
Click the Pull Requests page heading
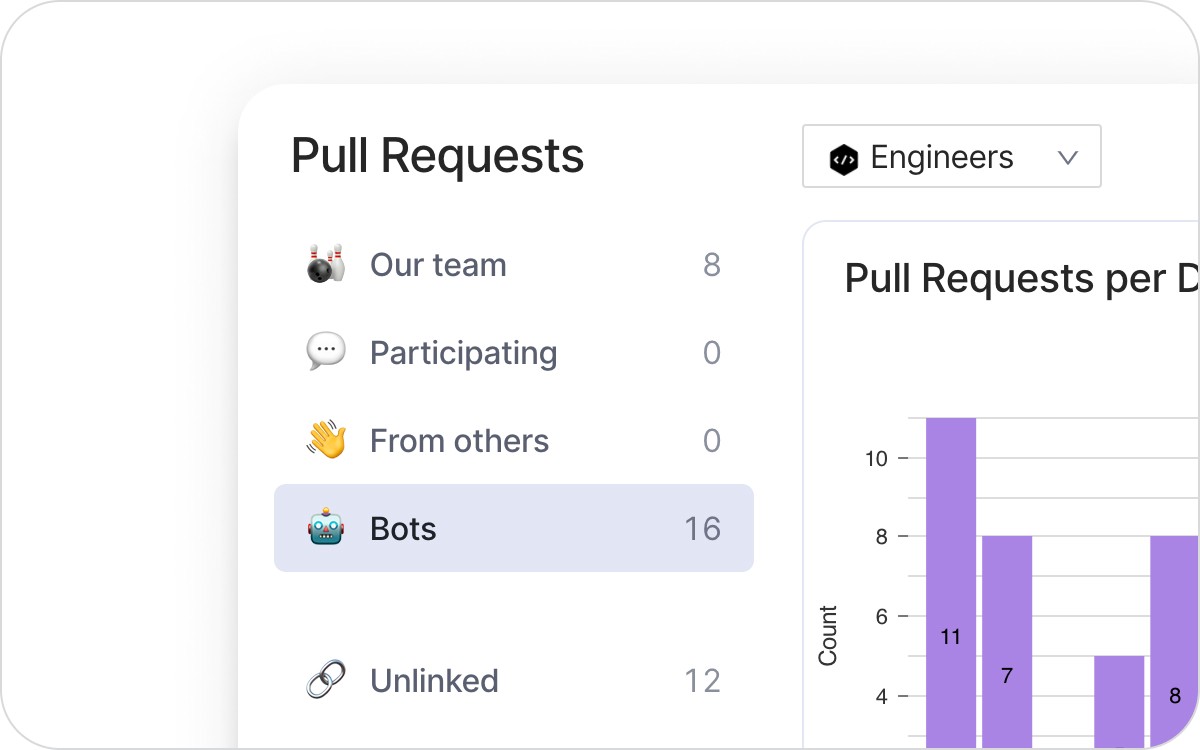click(x=437, y=157)
